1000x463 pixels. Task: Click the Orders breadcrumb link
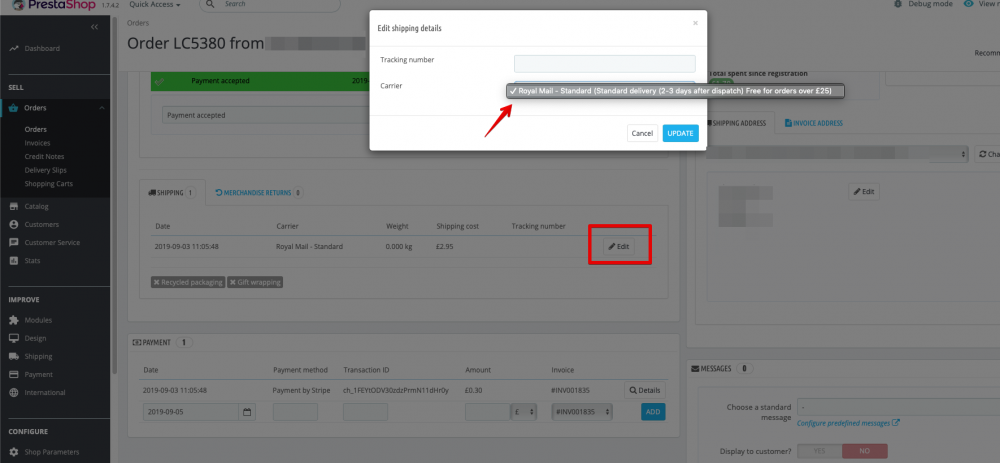pos(138,23)
